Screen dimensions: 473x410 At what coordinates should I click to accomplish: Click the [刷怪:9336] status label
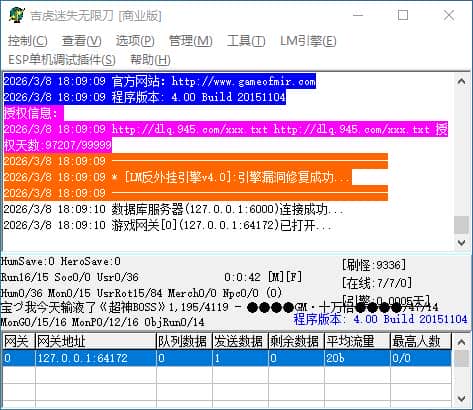tap(374, 265)
